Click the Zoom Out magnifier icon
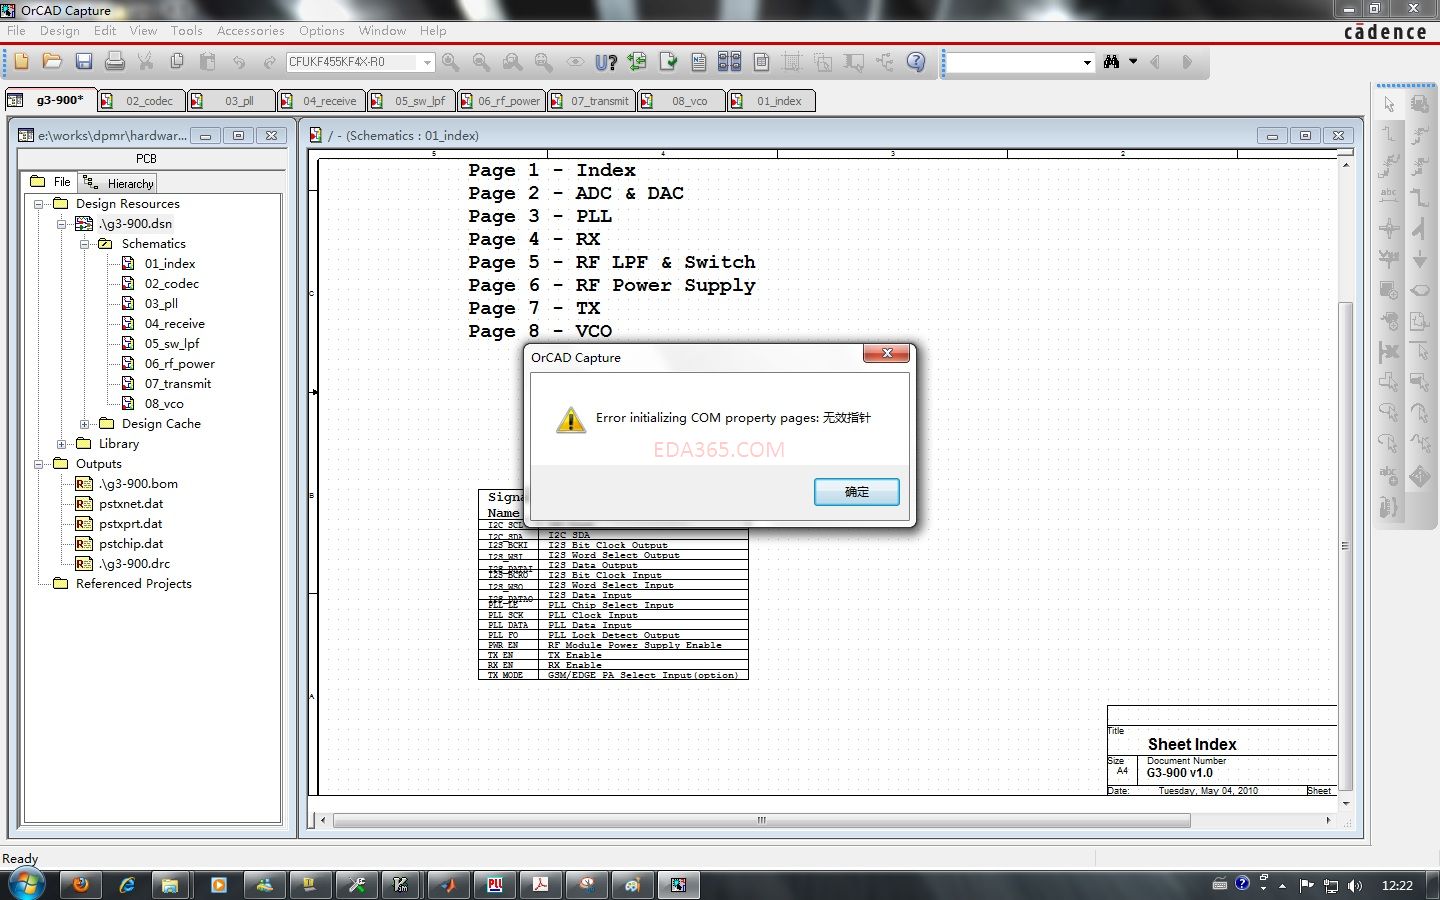 [x=481, y=62]
